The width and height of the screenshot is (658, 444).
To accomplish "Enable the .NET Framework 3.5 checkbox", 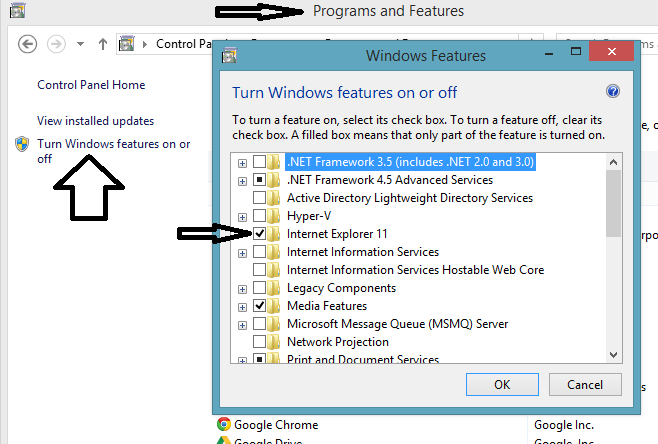I will [x=259, y=162].
